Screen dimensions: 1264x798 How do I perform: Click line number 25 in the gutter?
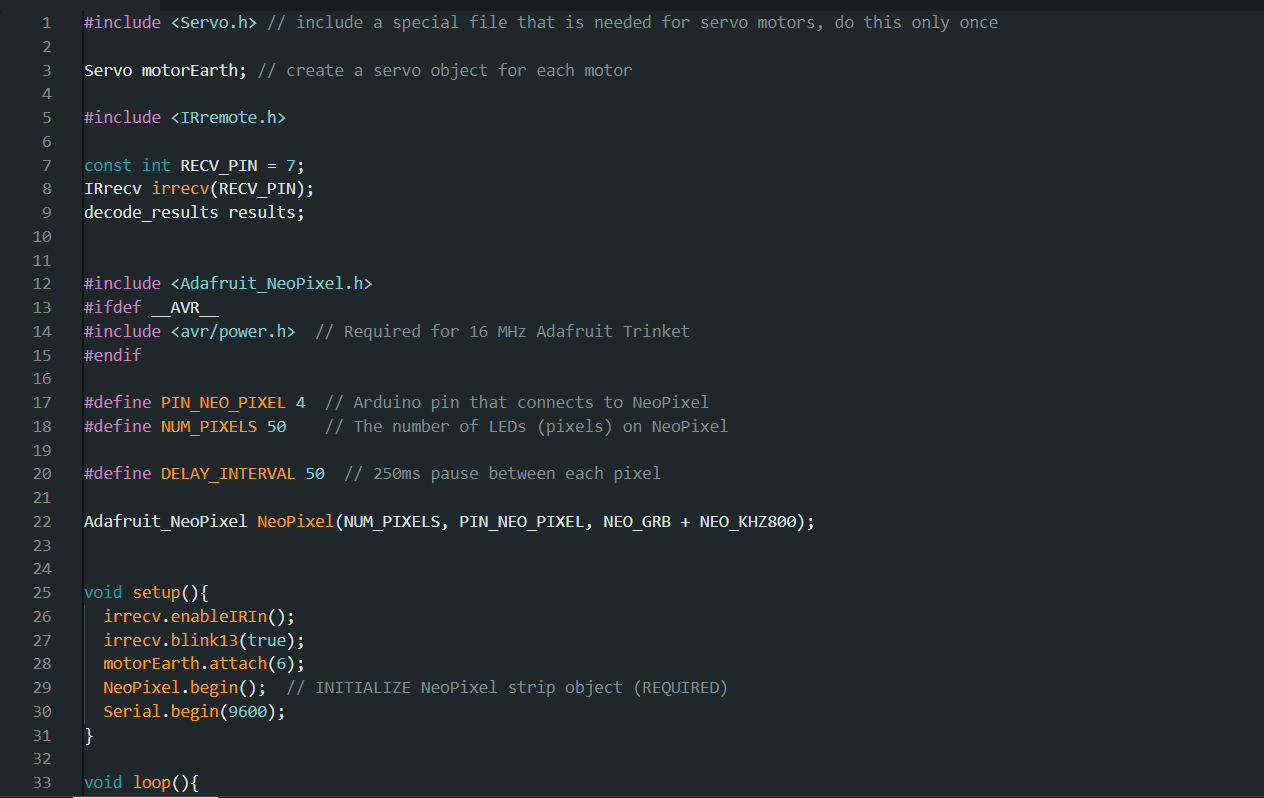tap(42, 593)
